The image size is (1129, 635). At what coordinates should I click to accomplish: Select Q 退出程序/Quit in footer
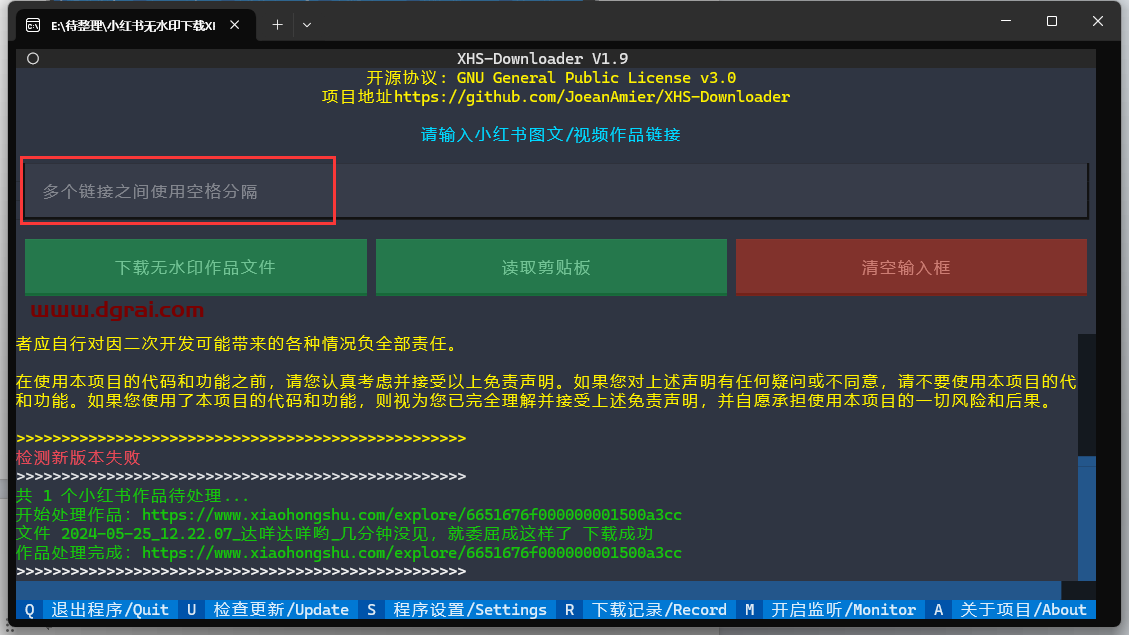coord(97,610)
